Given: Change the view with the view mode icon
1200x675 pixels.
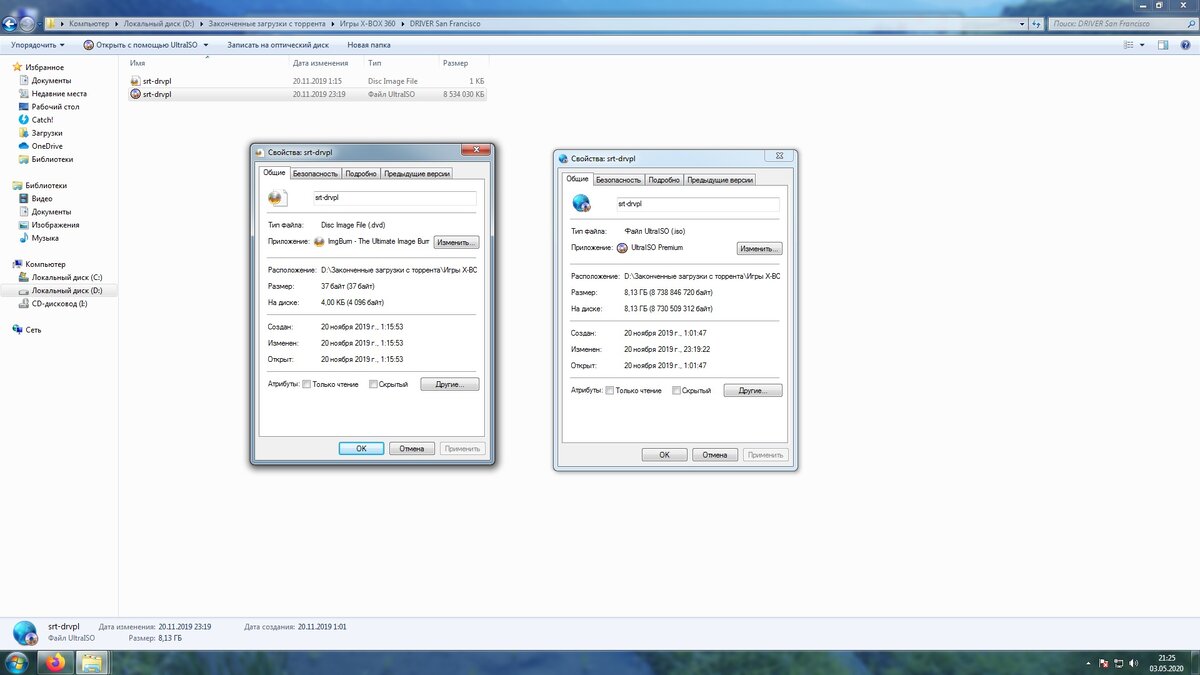Looking at the screenshot, I should point(1129,45).
